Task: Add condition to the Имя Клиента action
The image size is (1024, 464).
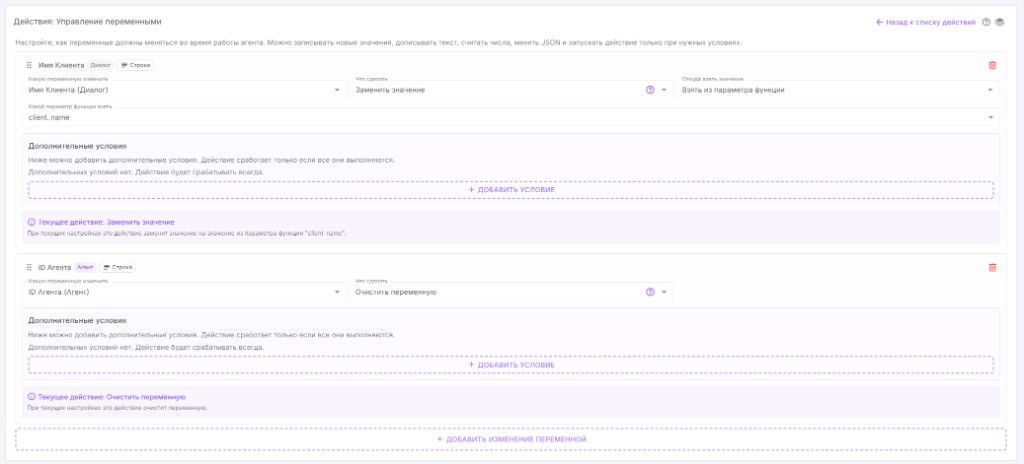Action: [511, 190]
